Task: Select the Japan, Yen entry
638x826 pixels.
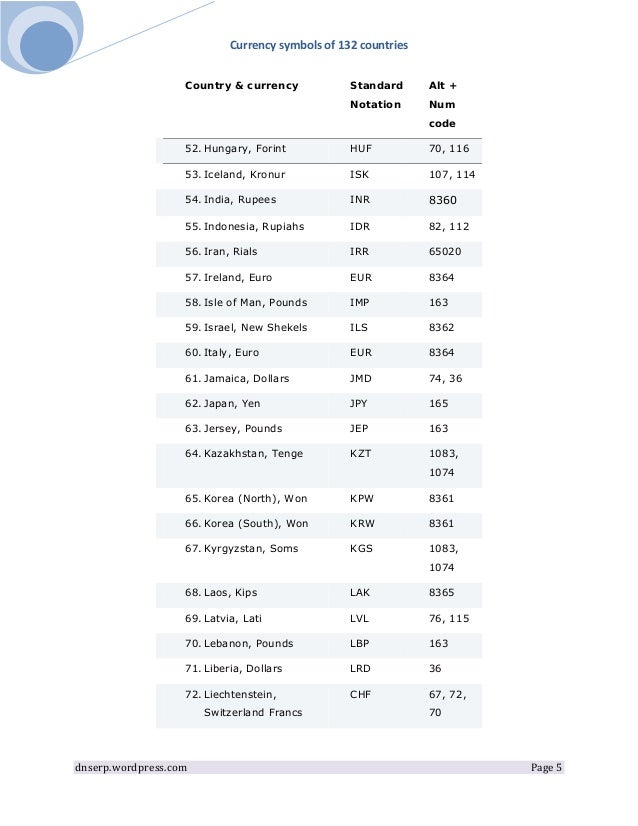Action: pos(223,404)
